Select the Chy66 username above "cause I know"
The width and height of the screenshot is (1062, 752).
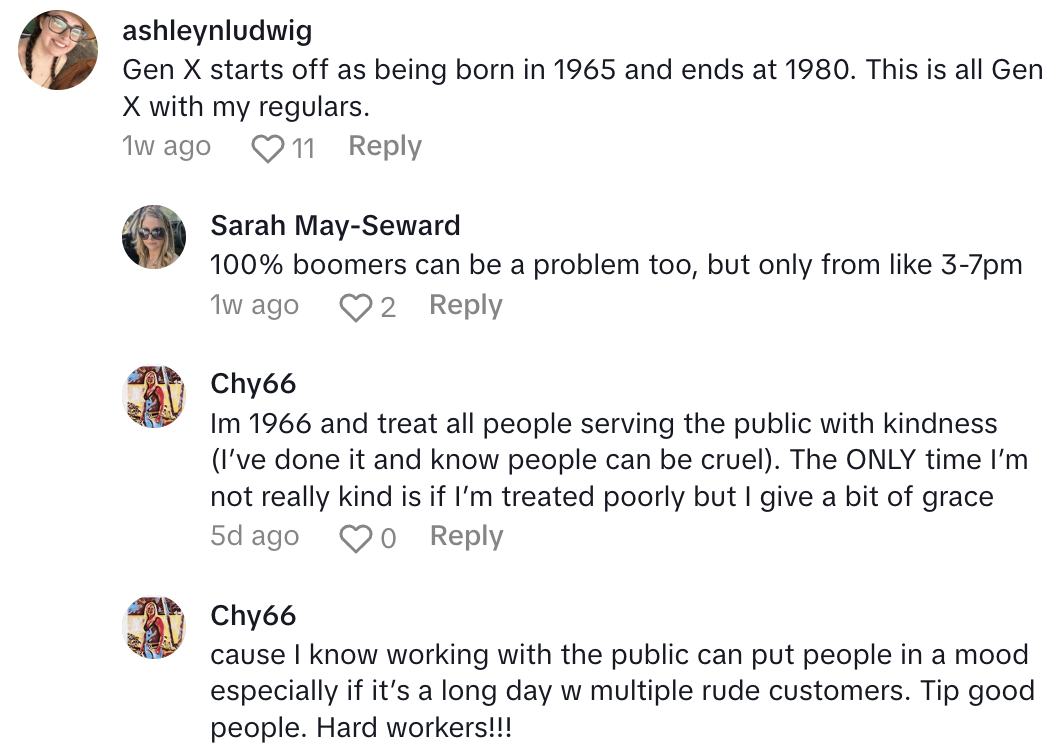coord(253,615)
